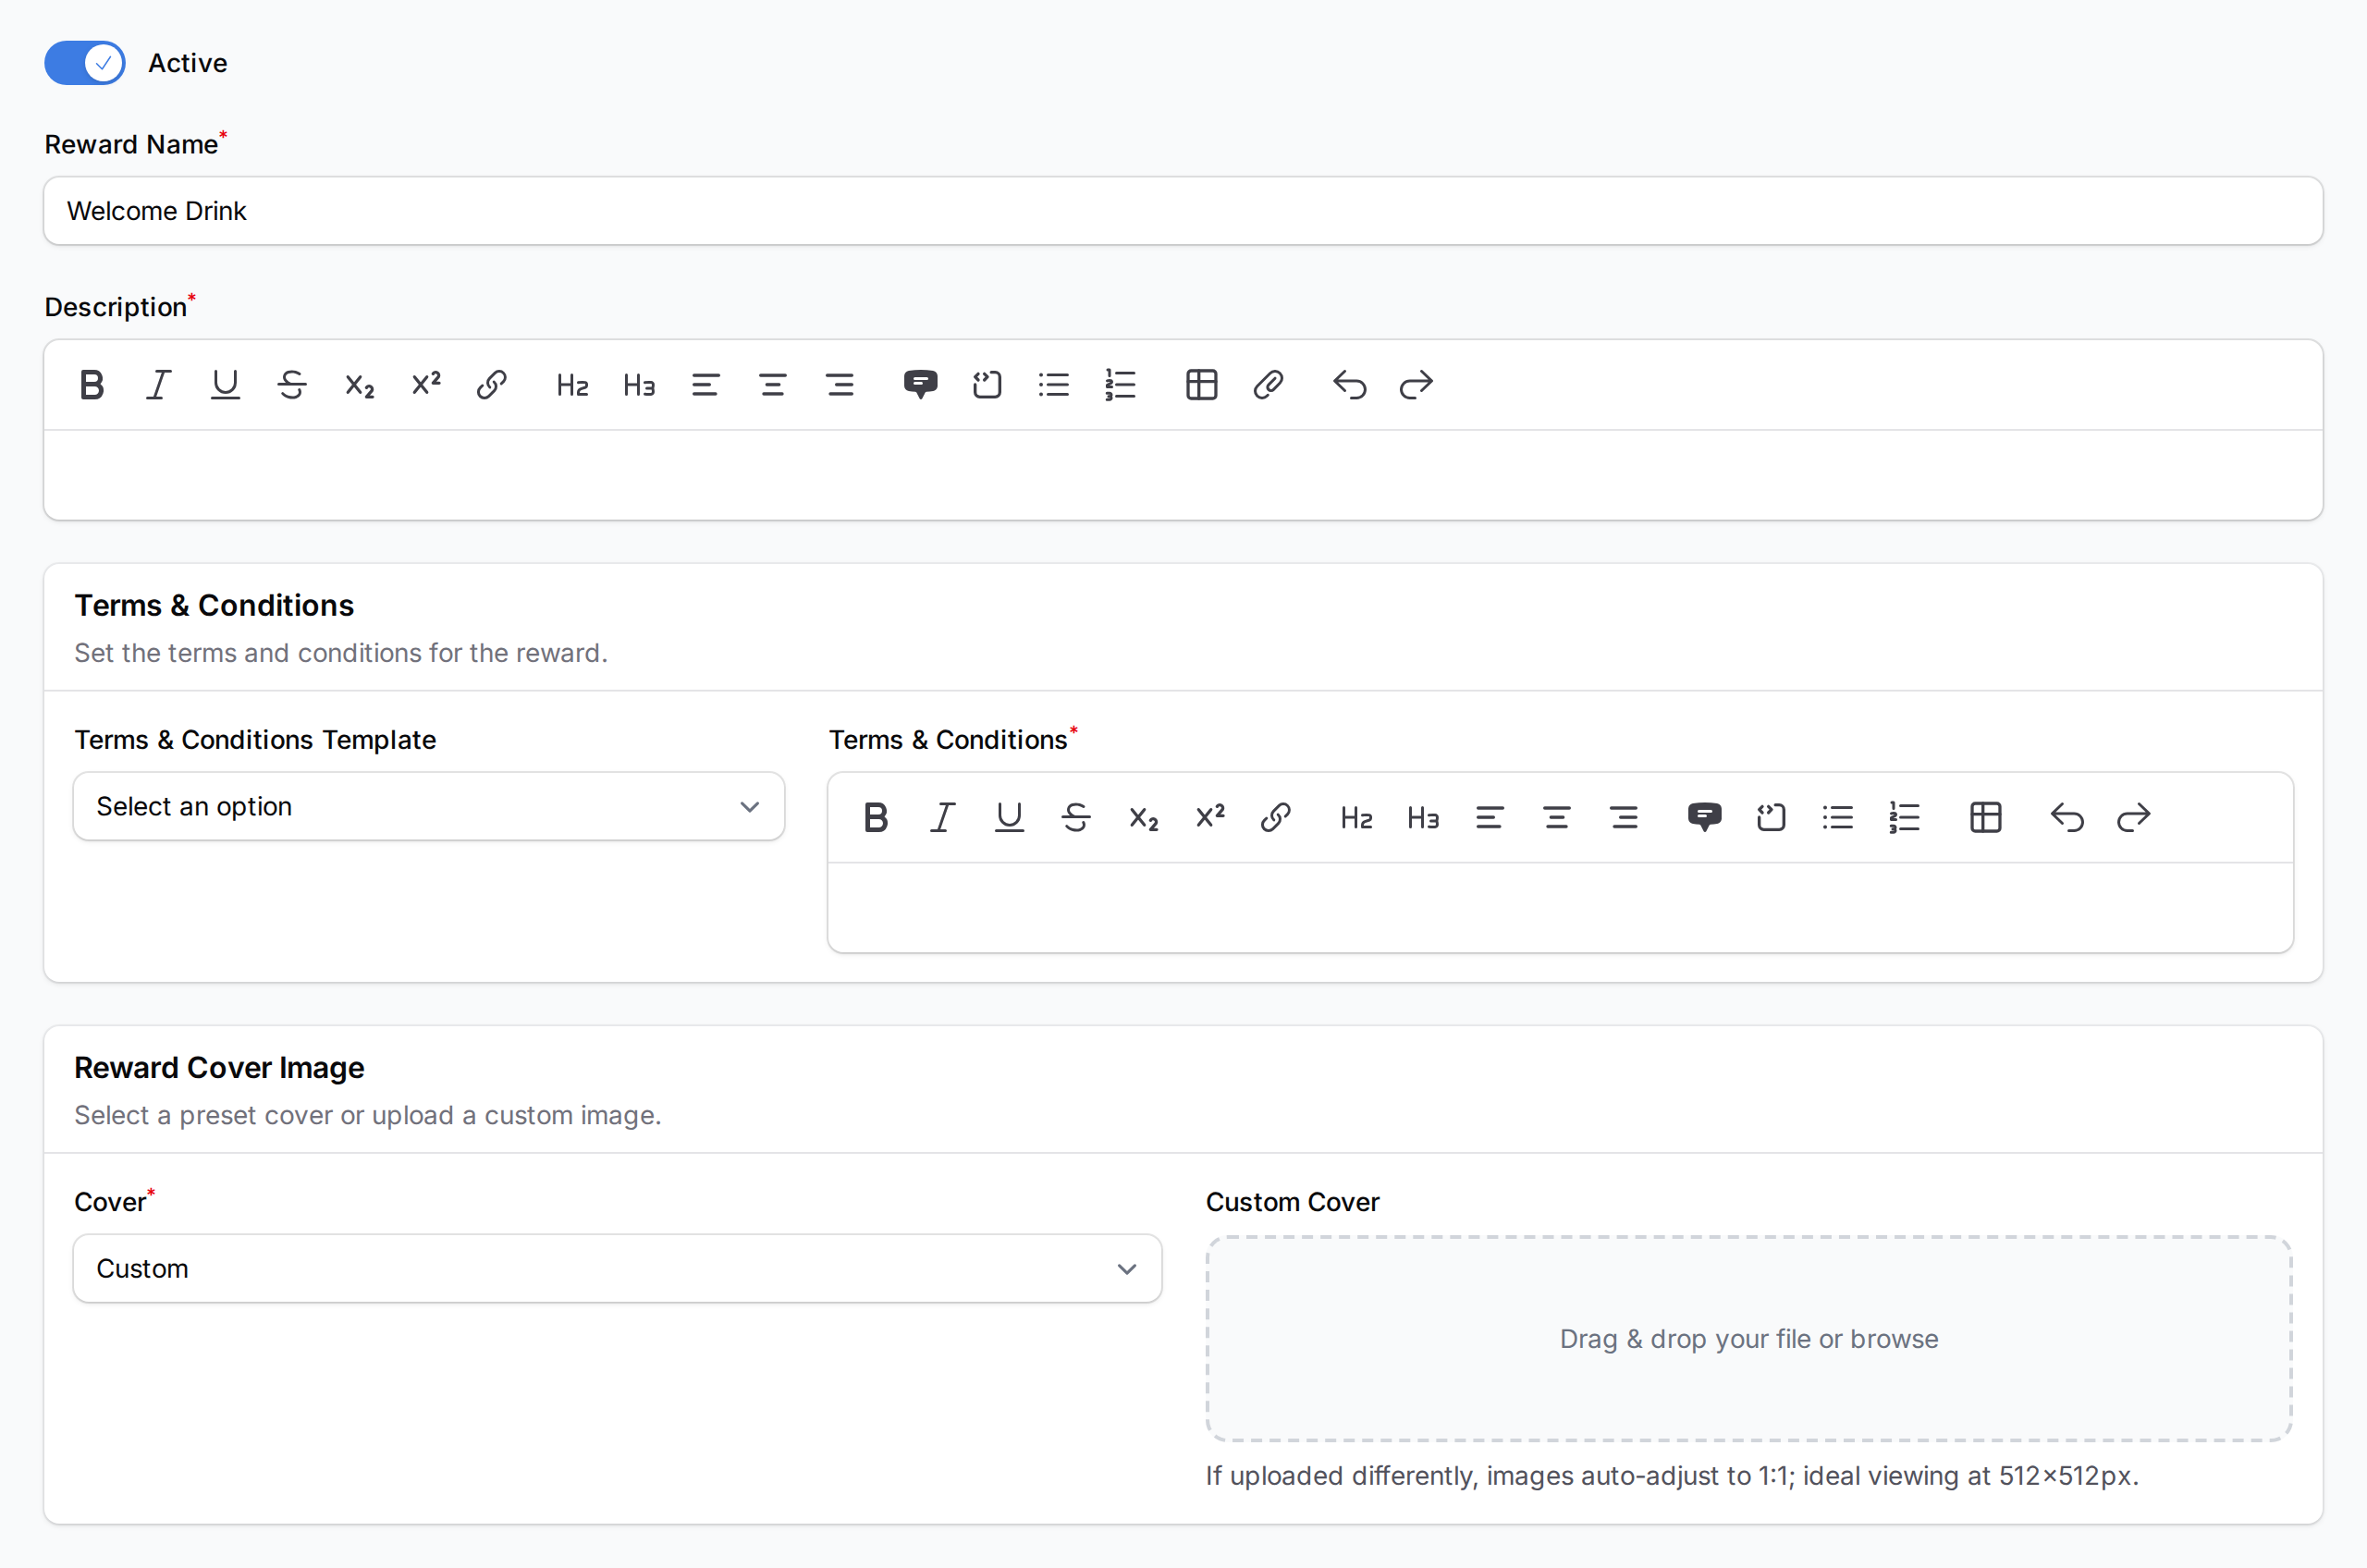This screenshot has height=1568, width=2367.
Task: Undo in the Description editor toolbar
Action: [x=1349, y=385]
